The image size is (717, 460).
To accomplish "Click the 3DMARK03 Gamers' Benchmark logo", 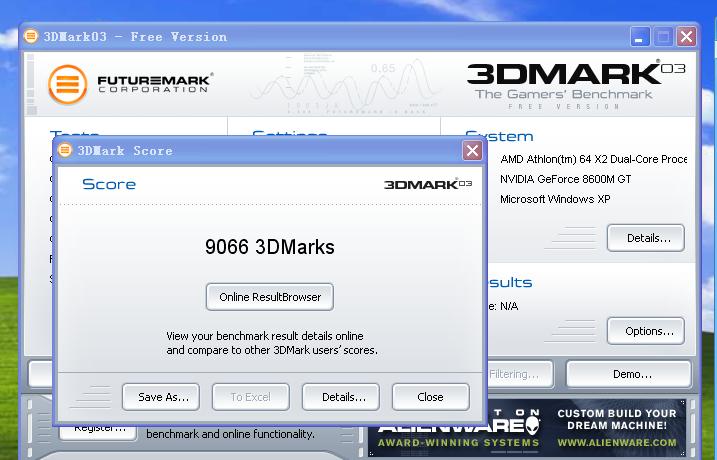I will coord(575,84).
